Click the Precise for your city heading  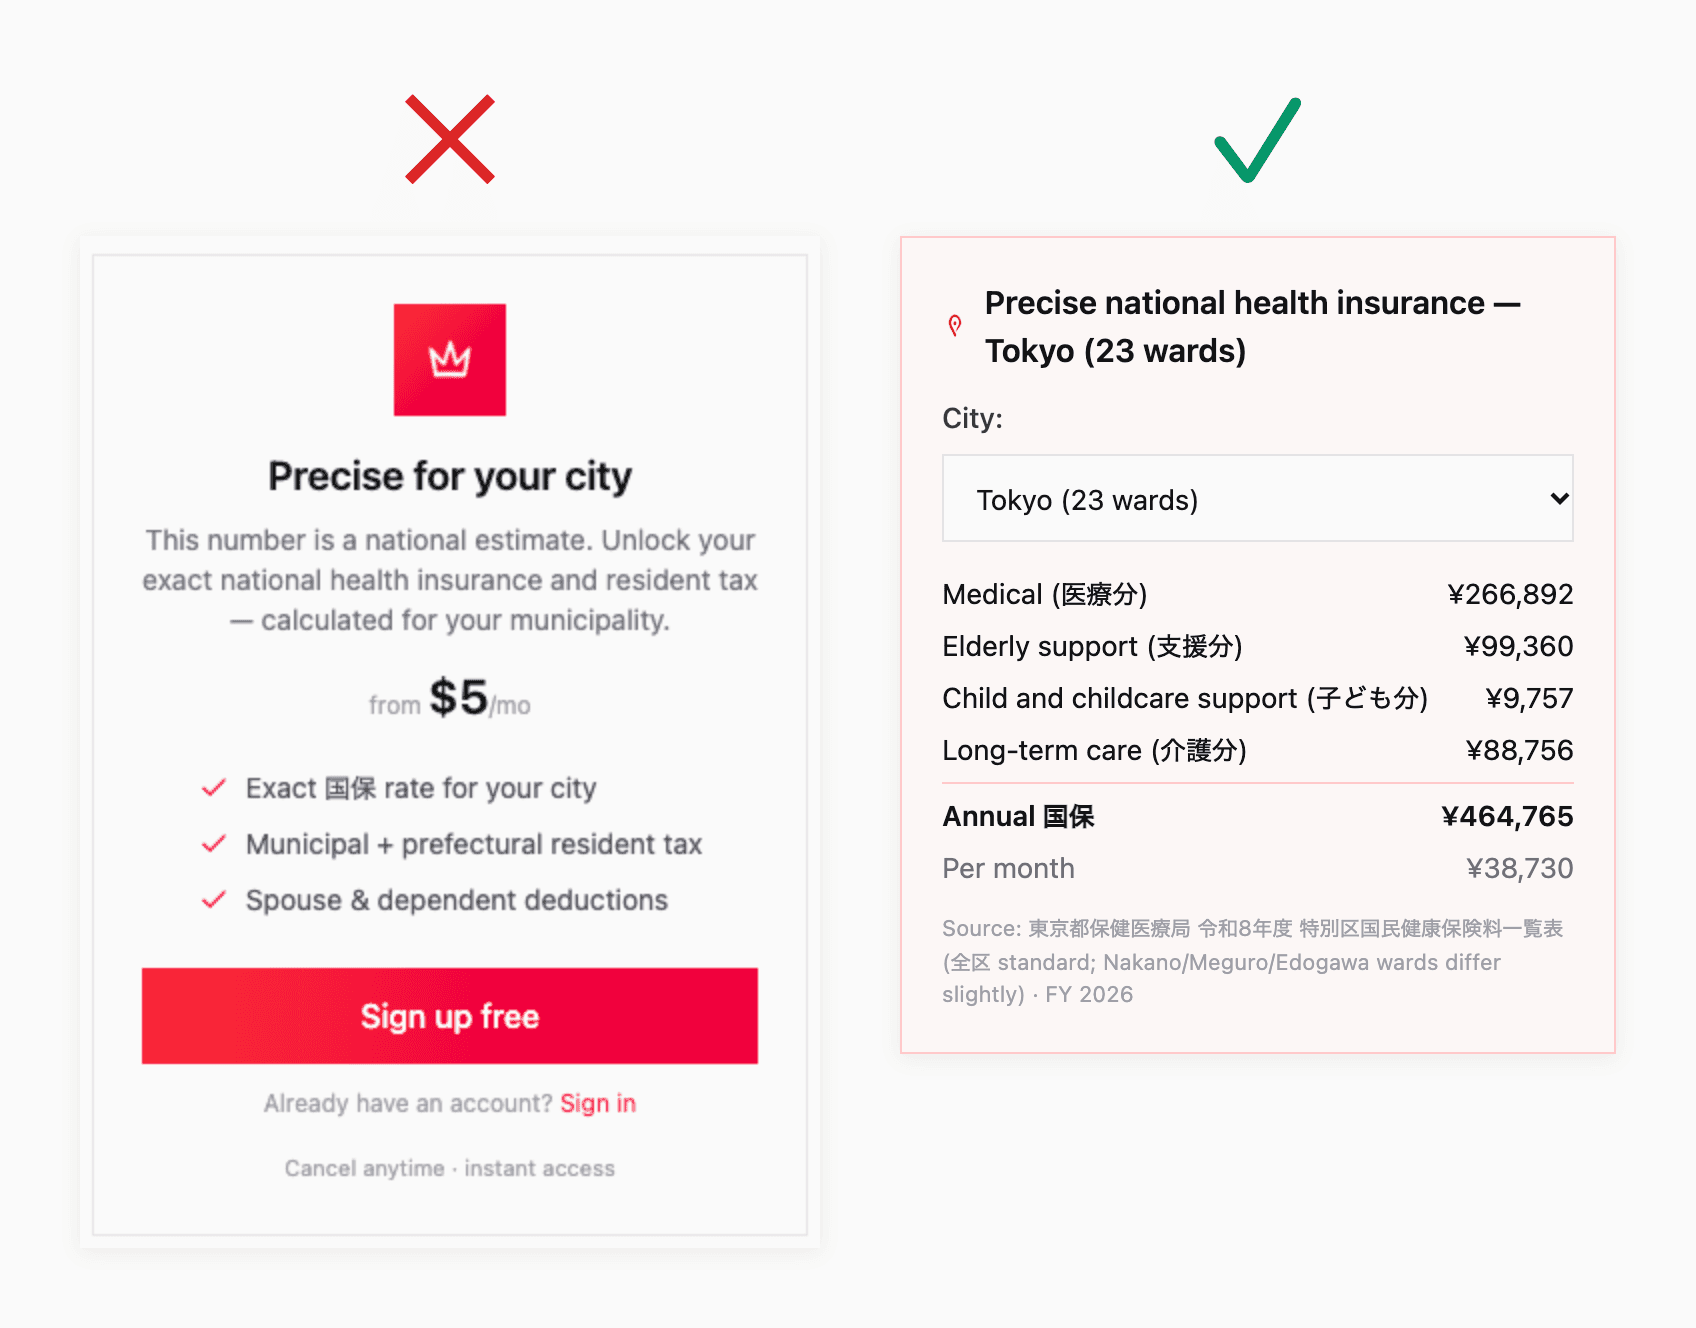(450, 477)
